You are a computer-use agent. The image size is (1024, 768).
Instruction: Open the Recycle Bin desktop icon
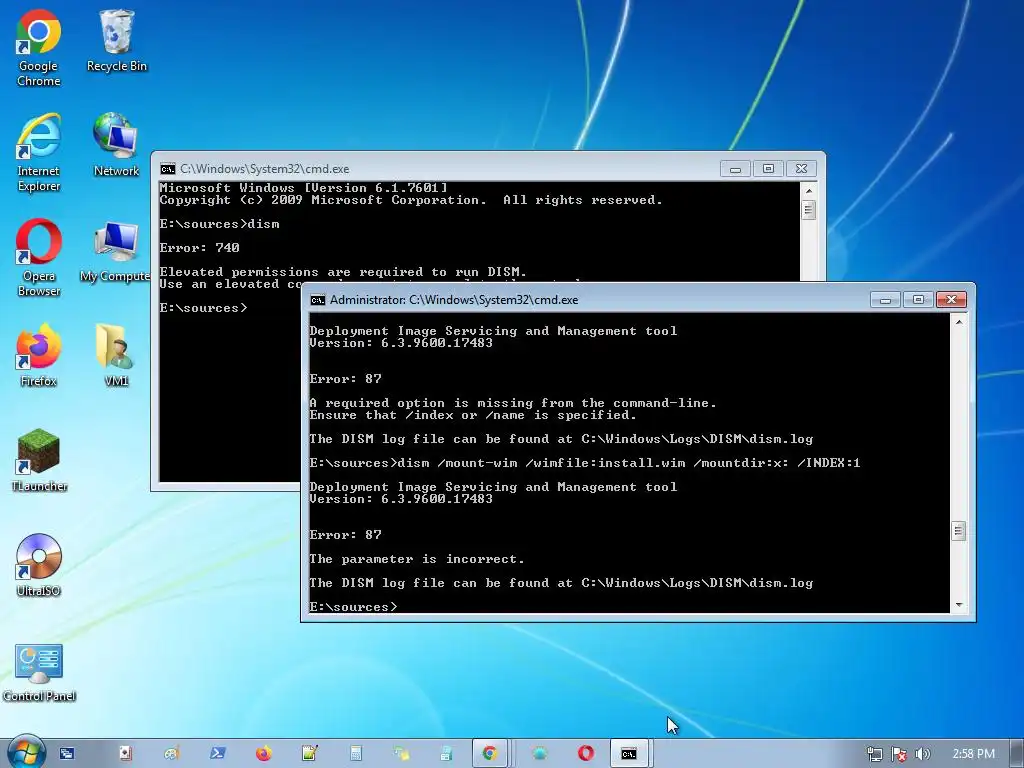[116, 41]
